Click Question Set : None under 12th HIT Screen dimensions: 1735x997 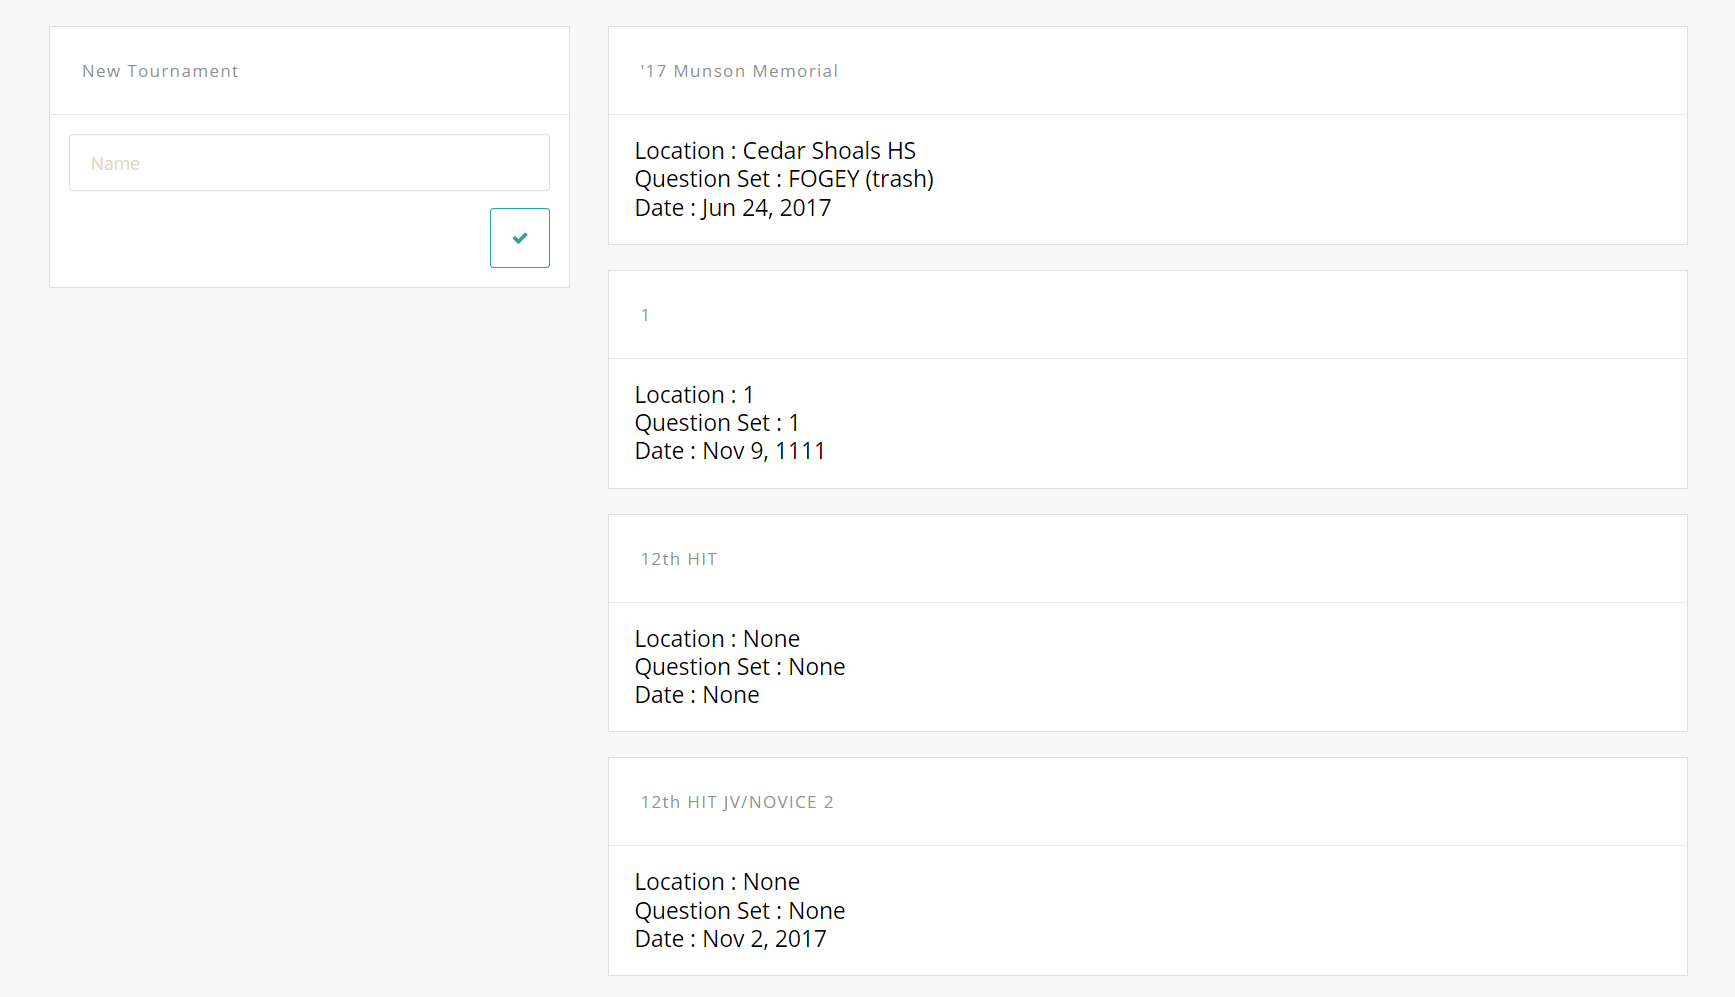[x=740, y=667]
